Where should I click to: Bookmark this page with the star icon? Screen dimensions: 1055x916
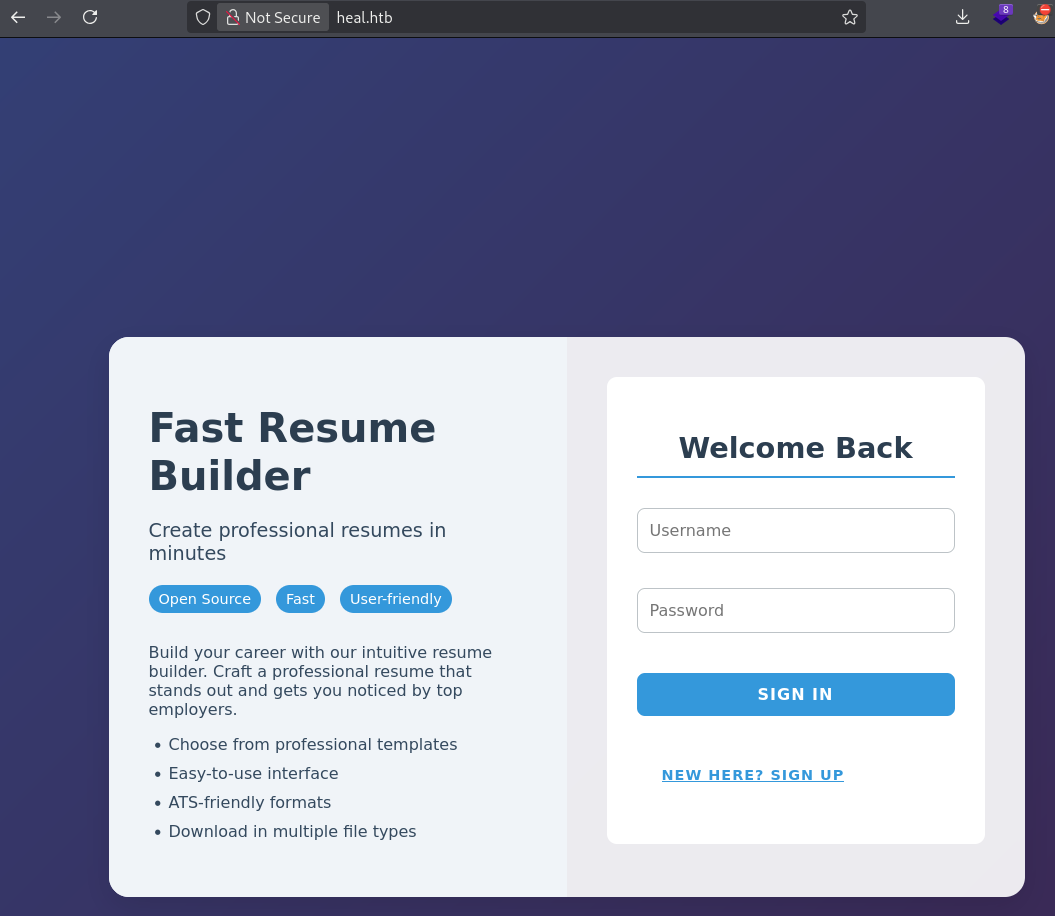pos(850,17)
